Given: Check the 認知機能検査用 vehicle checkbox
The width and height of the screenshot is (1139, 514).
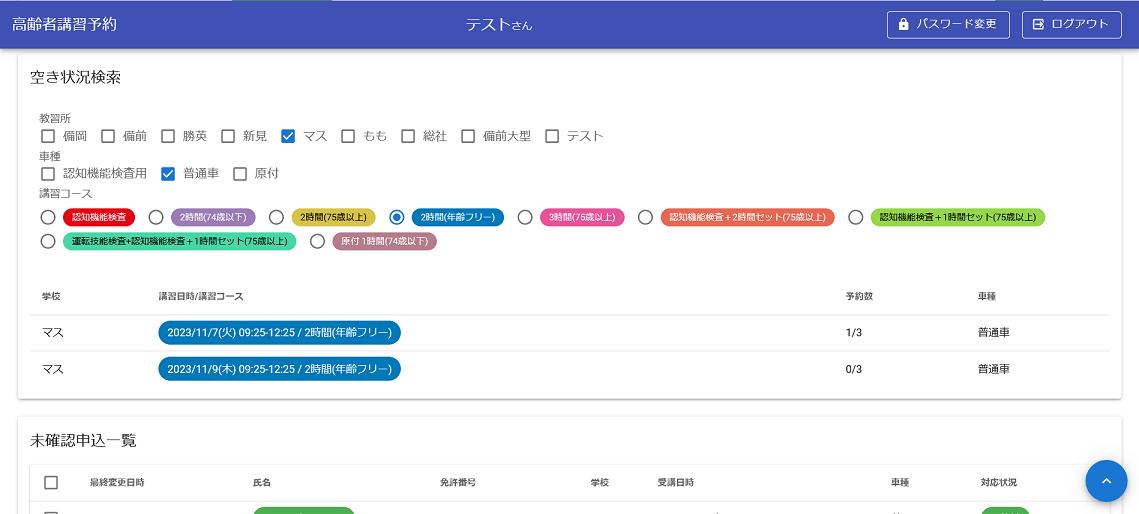Looking at the screenshot, I should tap(48, 174).
